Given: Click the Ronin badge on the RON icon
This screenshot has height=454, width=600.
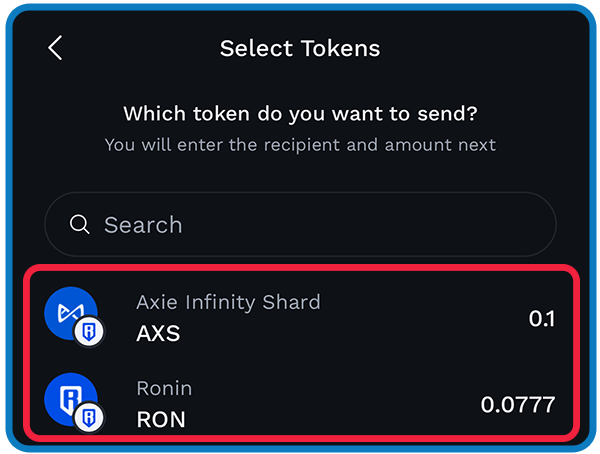Looking at the screenshot, I should click(x=89, y=418).
